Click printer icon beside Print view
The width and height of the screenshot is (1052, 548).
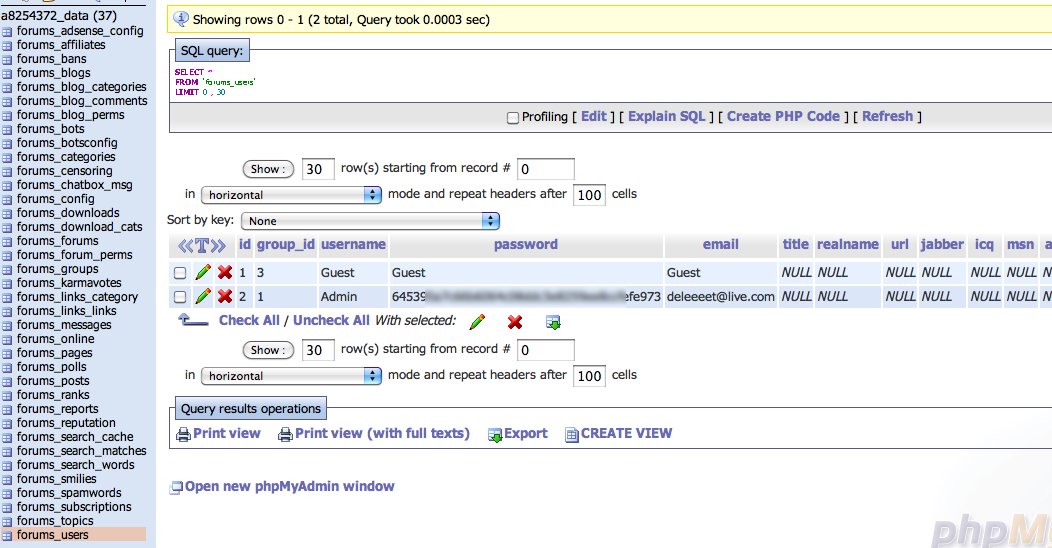pyautogui.click(x=183, y=435)
